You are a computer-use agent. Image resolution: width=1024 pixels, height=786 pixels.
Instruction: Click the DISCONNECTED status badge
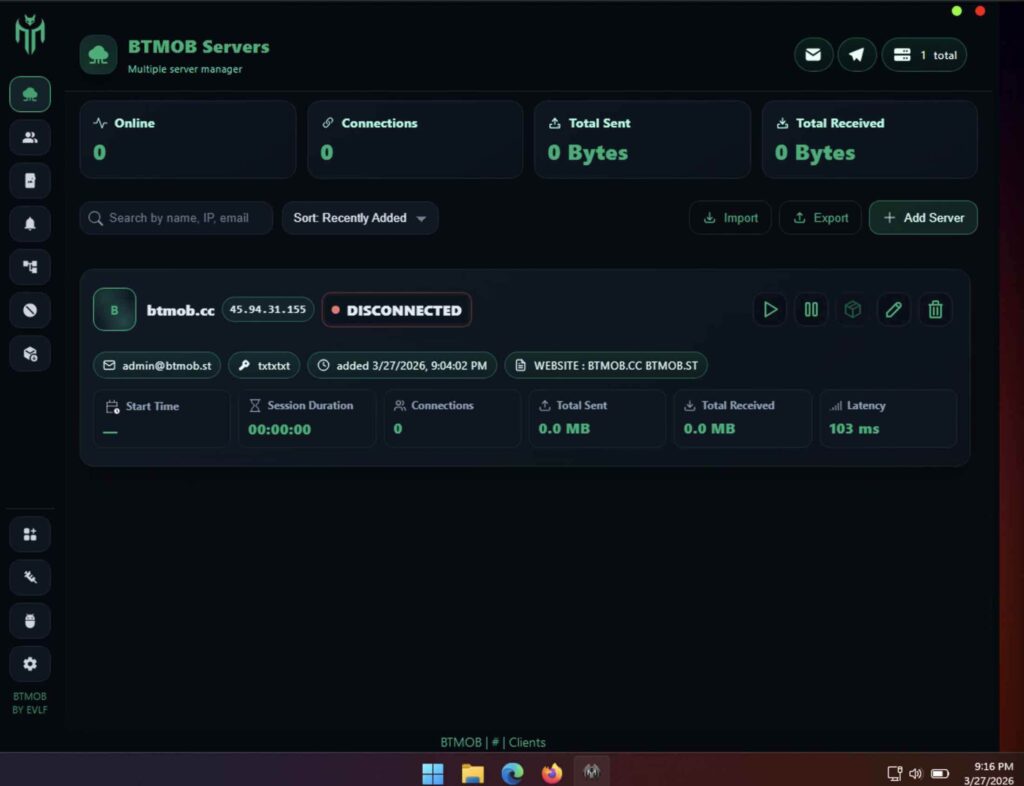coord(396,310)
